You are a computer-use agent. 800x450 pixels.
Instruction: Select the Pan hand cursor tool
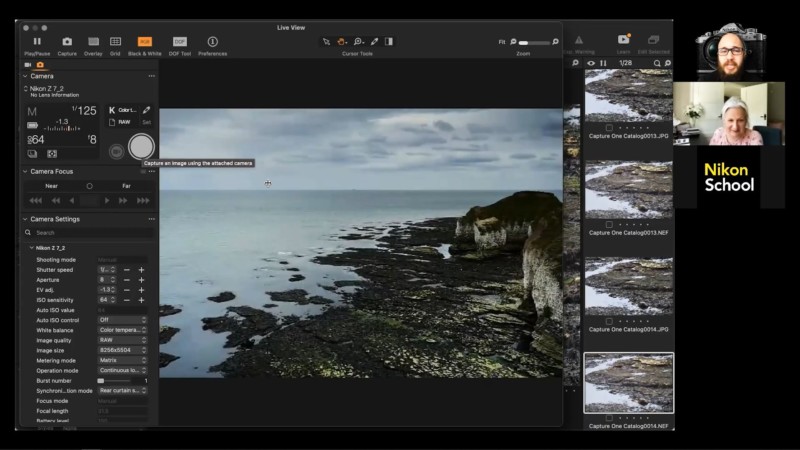pos(341,41)
